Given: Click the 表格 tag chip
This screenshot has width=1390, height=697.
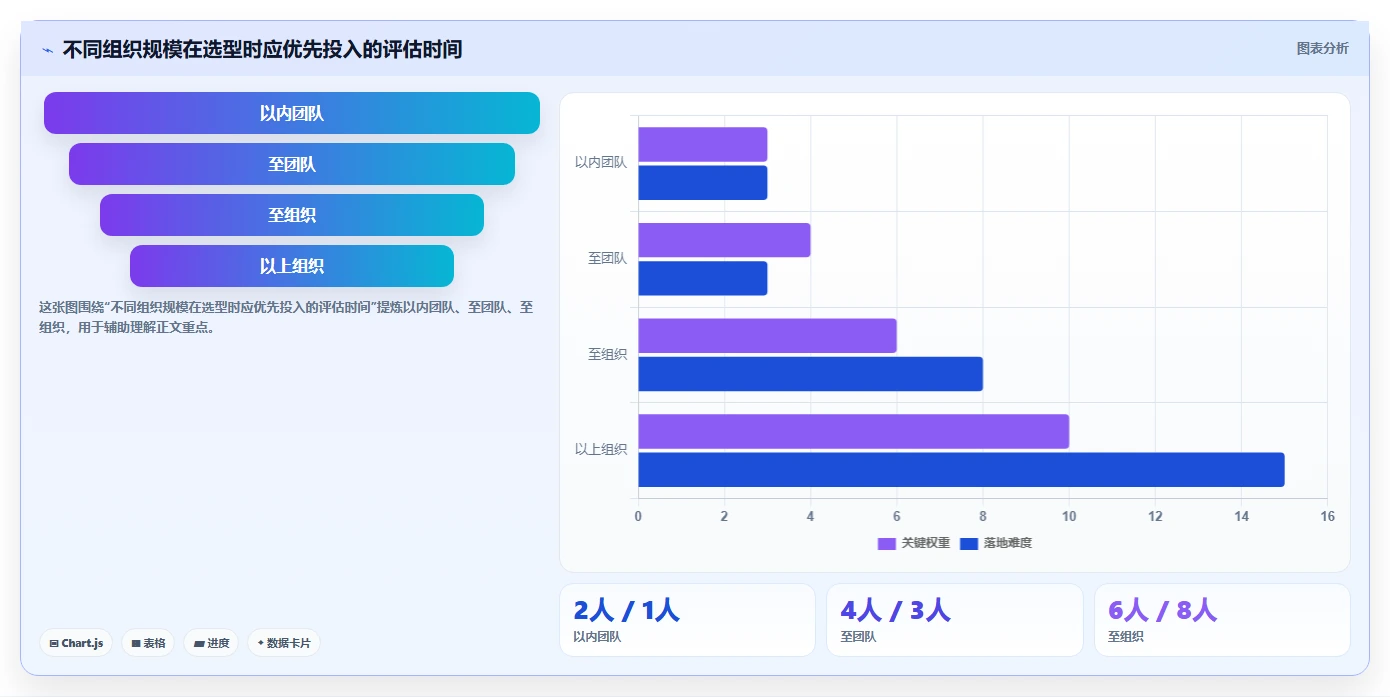Looking at the screenshot, I should pyautogui.click(x=148, y=643).
